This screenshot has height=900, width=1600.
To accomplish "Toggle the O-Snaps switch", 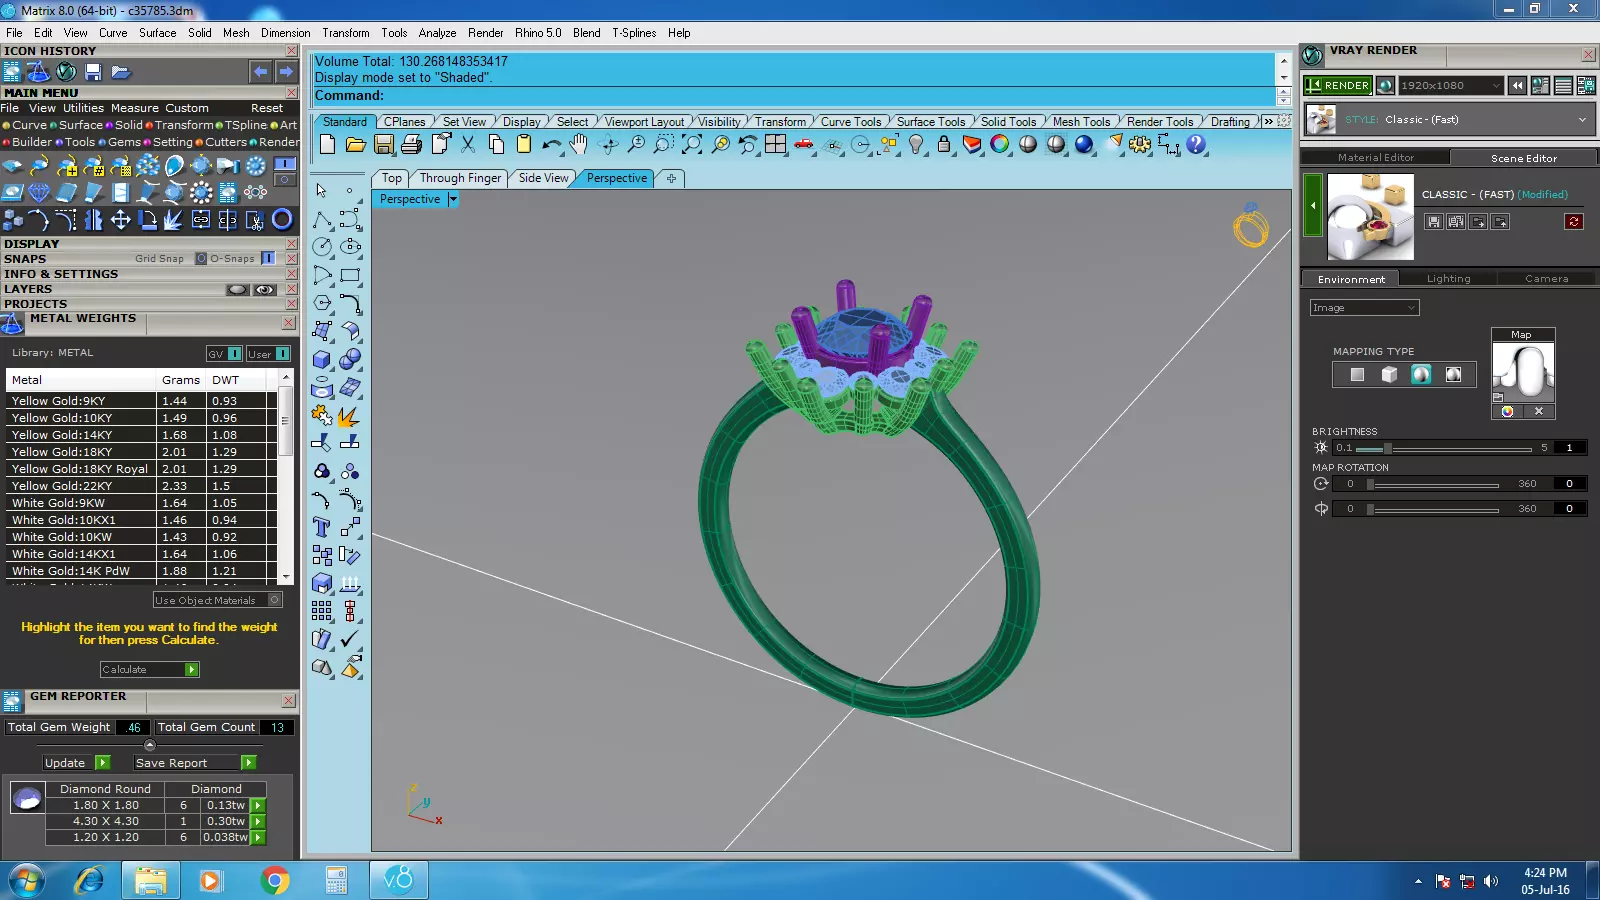I will 268,258.
